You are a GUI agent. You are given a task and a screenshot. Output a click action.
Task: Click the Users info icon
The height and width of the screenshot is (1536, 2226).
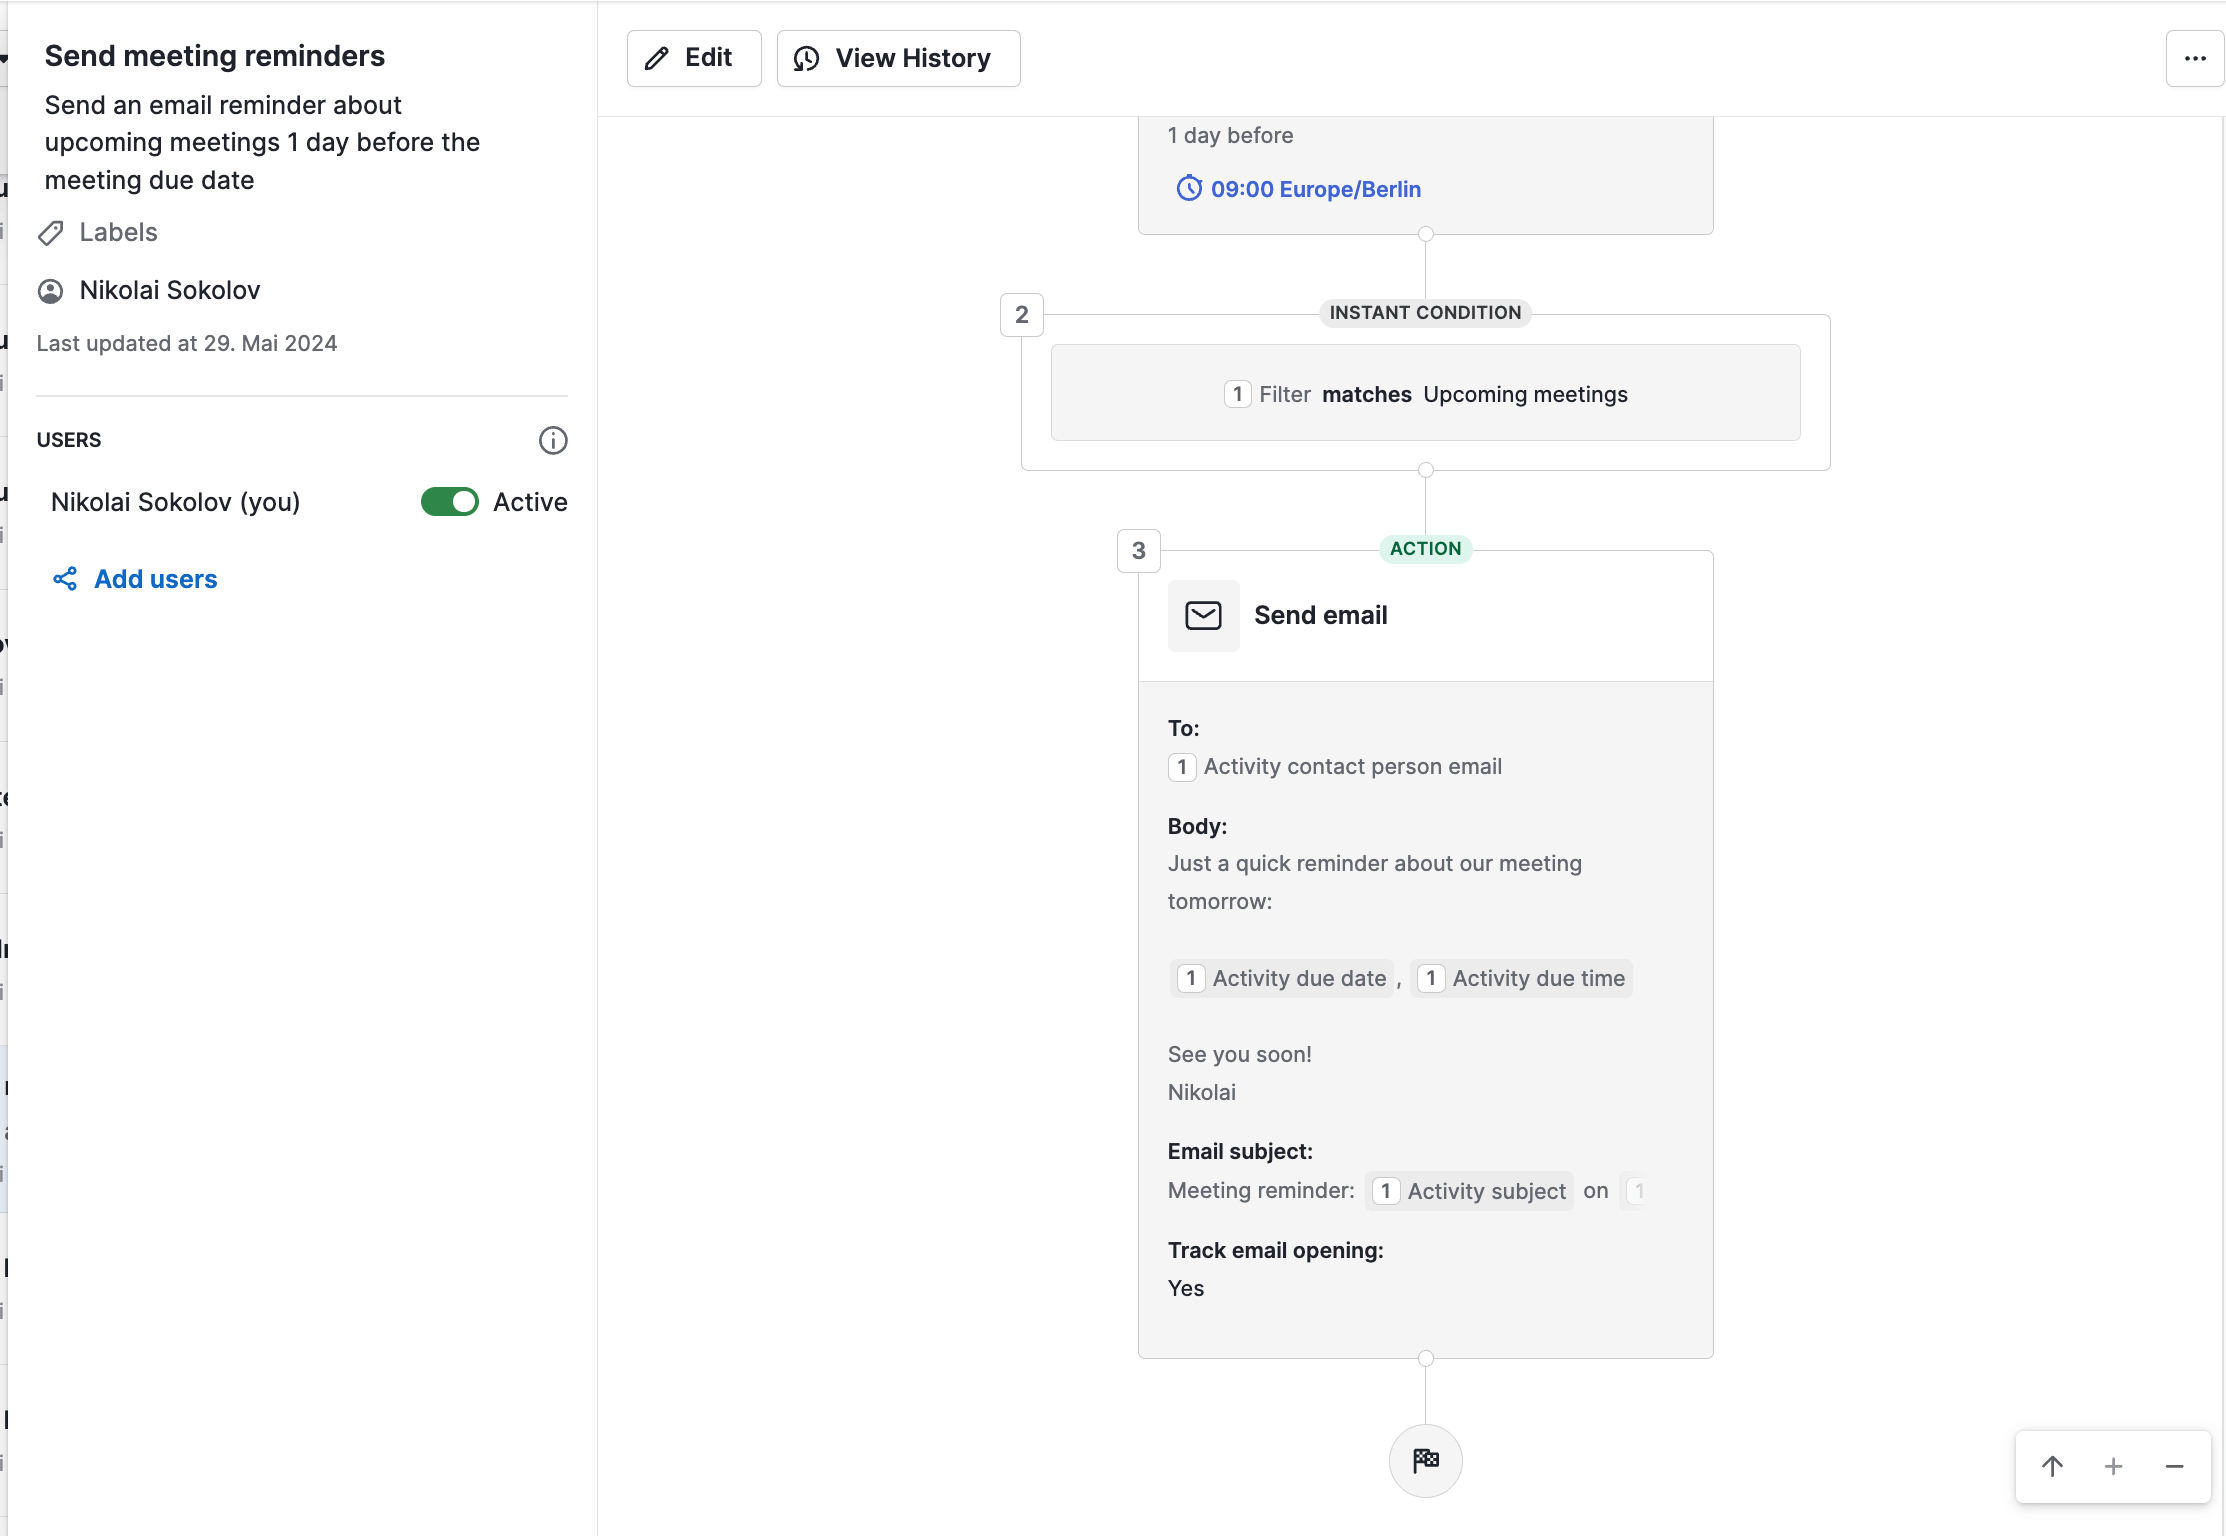point(553,440)
